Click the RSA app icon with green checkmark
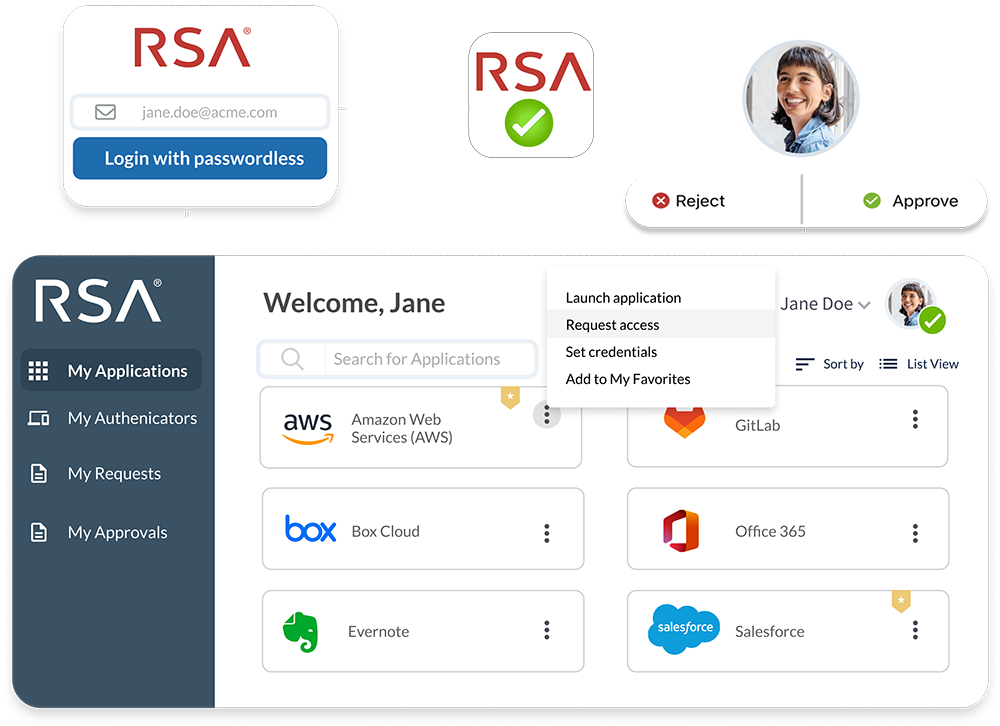1000x726 pixels. click(x=531, y=95)
